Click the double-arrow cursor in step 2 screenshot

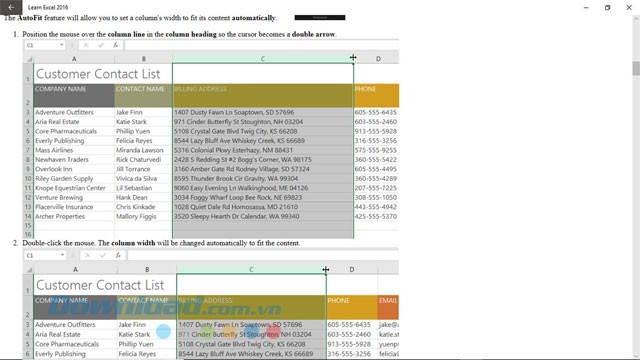click(x=326, y=269)
